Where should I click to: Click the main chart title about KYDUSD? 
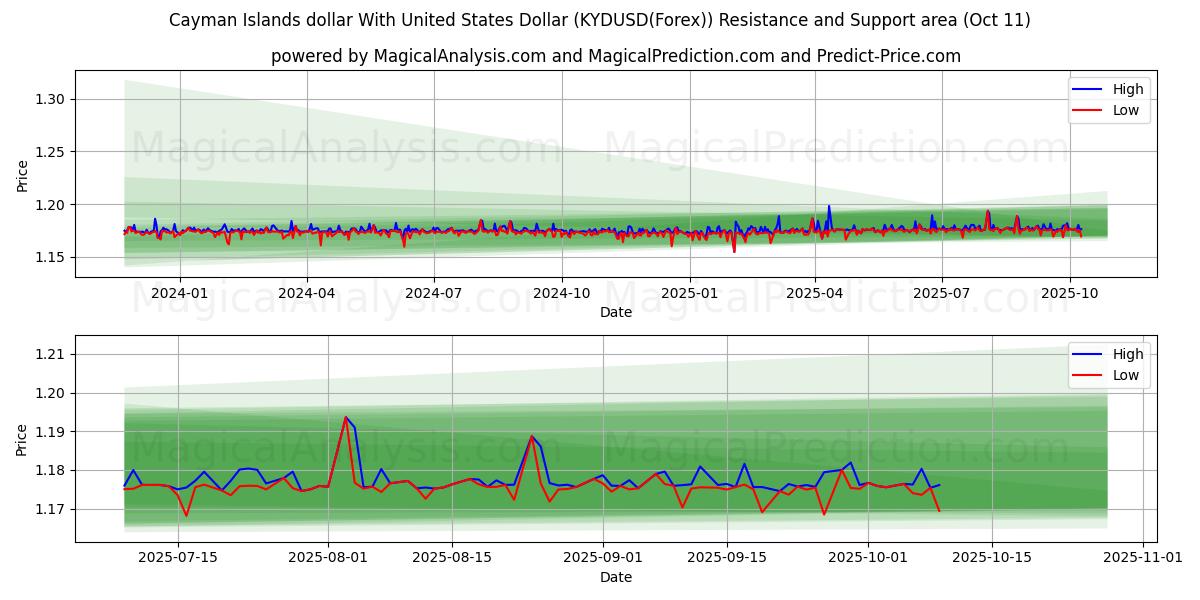pos(599,20)
